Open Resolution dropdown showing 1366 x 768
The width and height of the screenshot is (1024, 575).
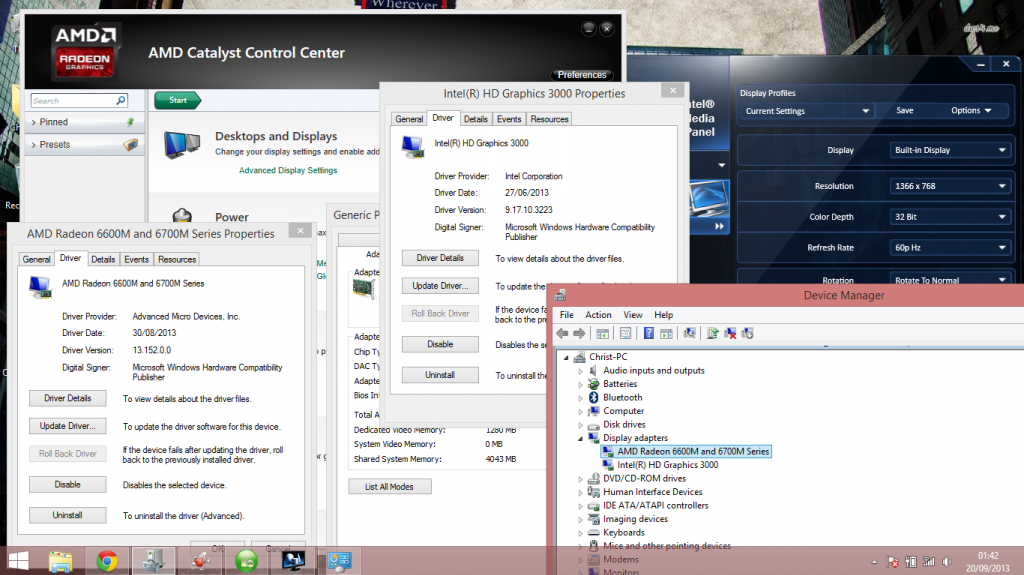[950, 186]
